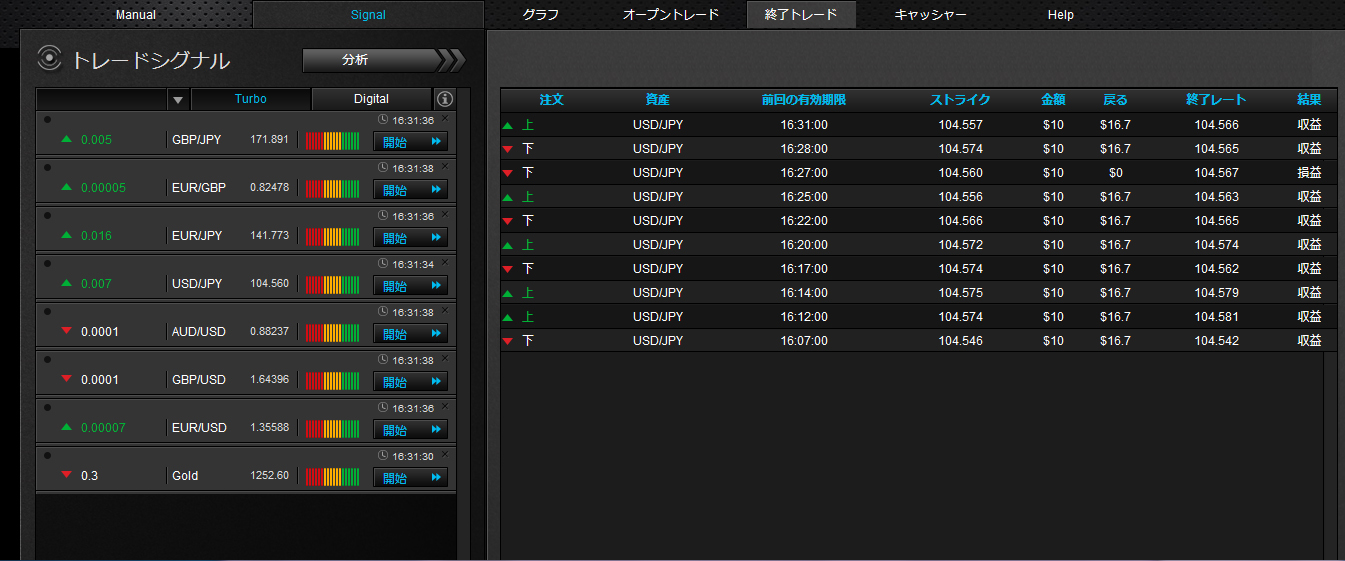Sort by the 前回の有効期限 column header
1345x561 pixels.
click(x=804, y=100)
